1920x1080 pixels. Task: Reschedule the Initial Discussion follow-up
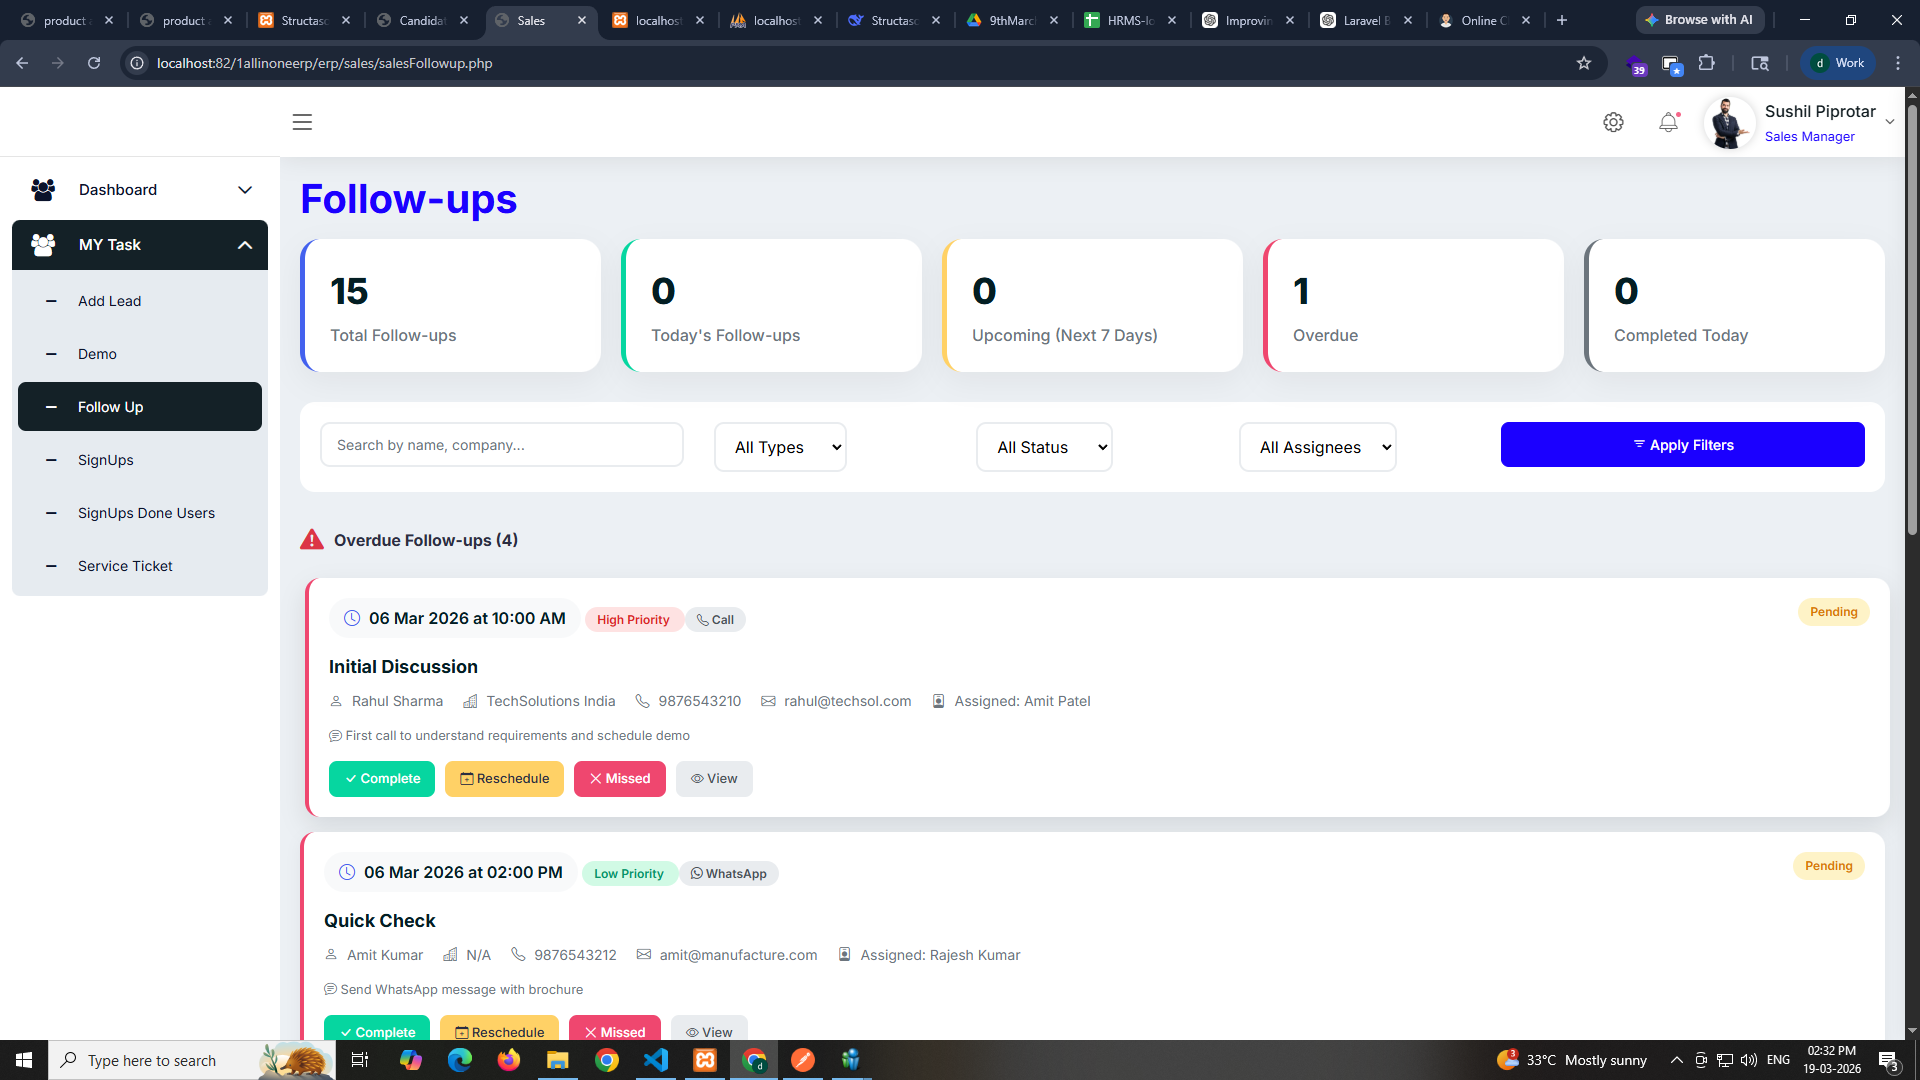(x=504, y=779)
